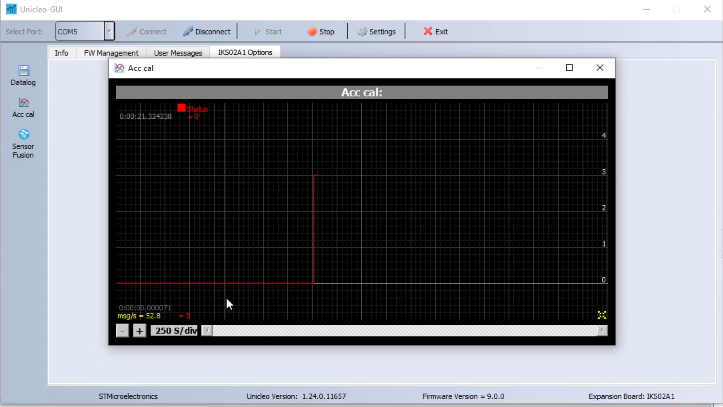Image resolution: width=723 pixels, height=407 pixels.
Task: Click the Acc cal: plot header bar
Action: pyautogui.click(x=362, y=92)
